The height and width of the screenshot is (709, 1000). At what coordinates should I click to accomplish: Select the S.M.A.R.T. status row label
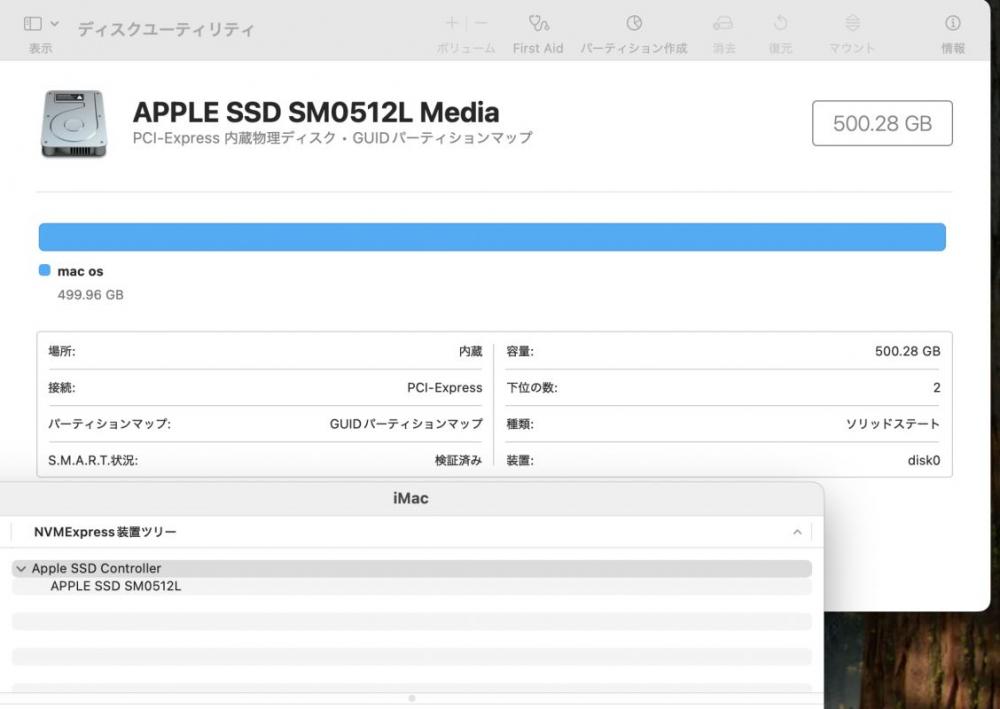tap(93, 460)
